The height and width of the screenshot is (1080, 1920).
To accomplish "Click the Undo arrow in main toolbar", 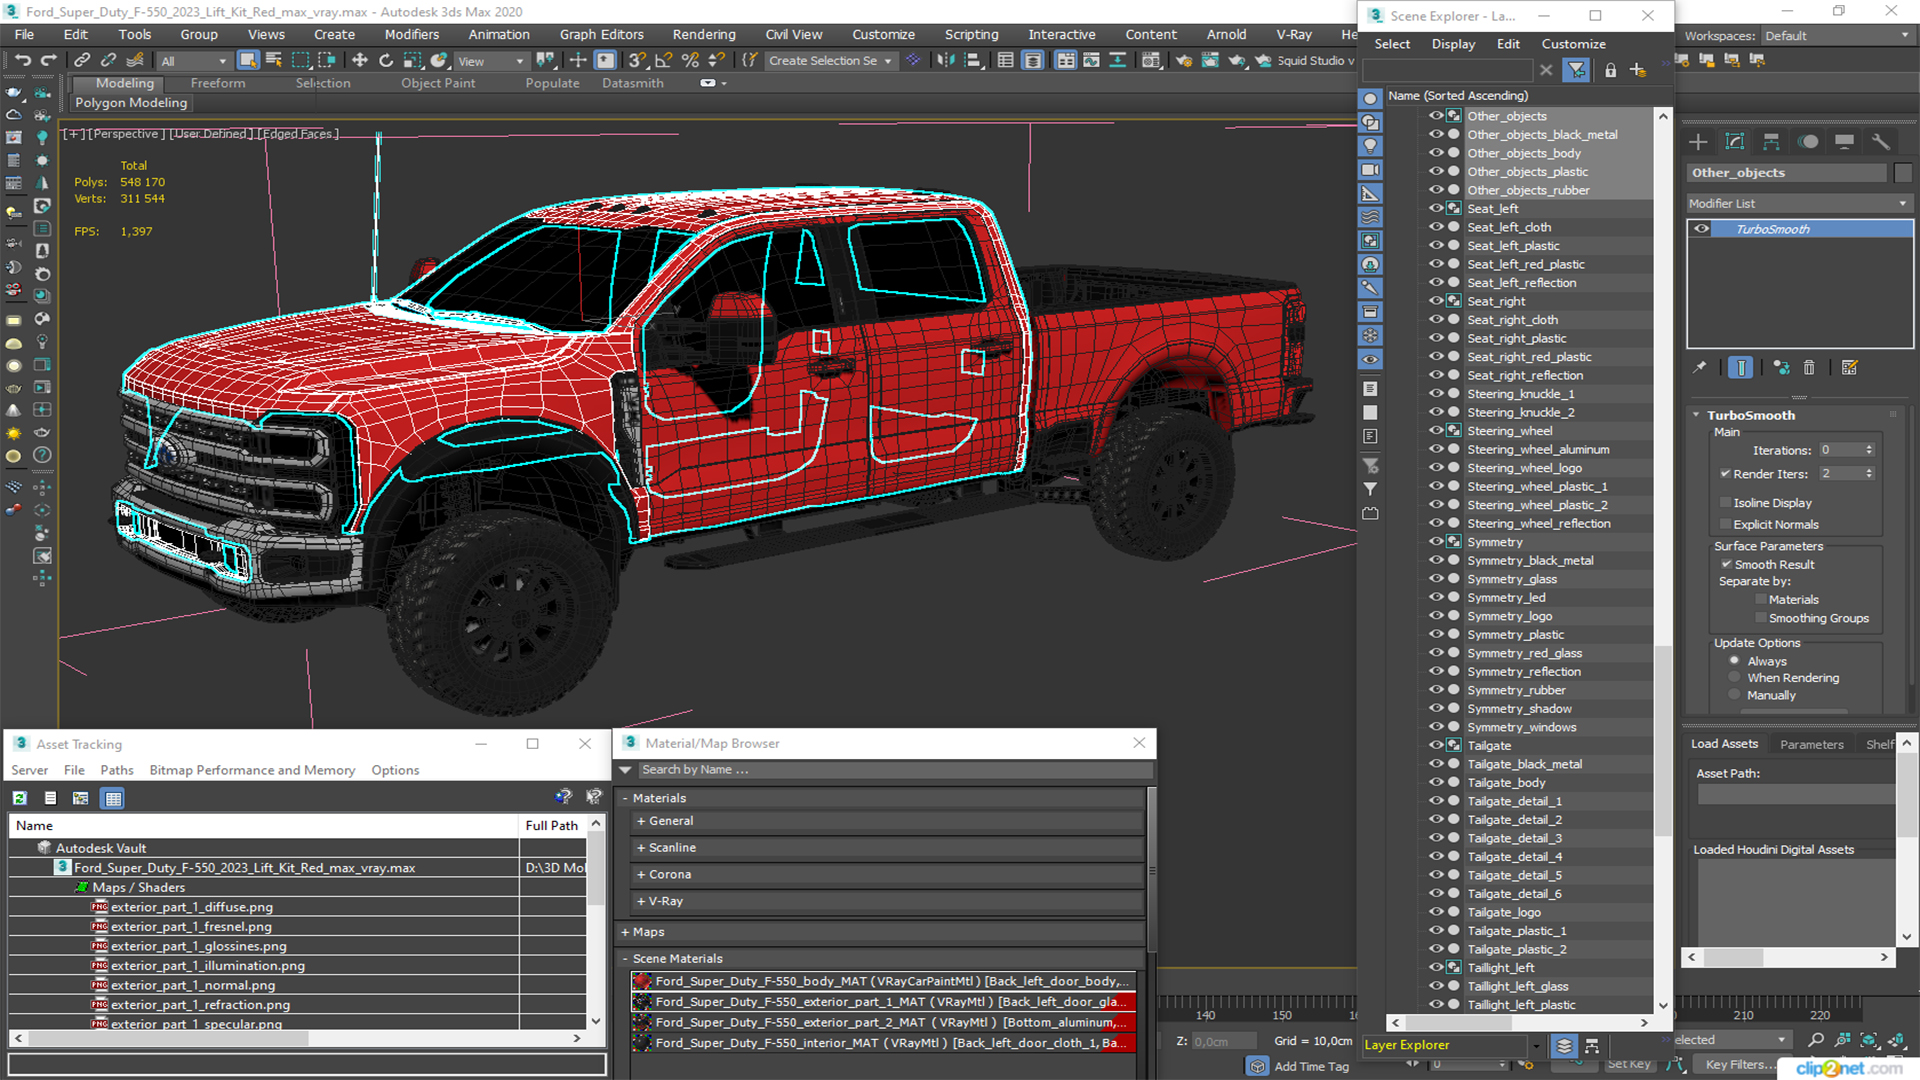I will tap(22, 61).
